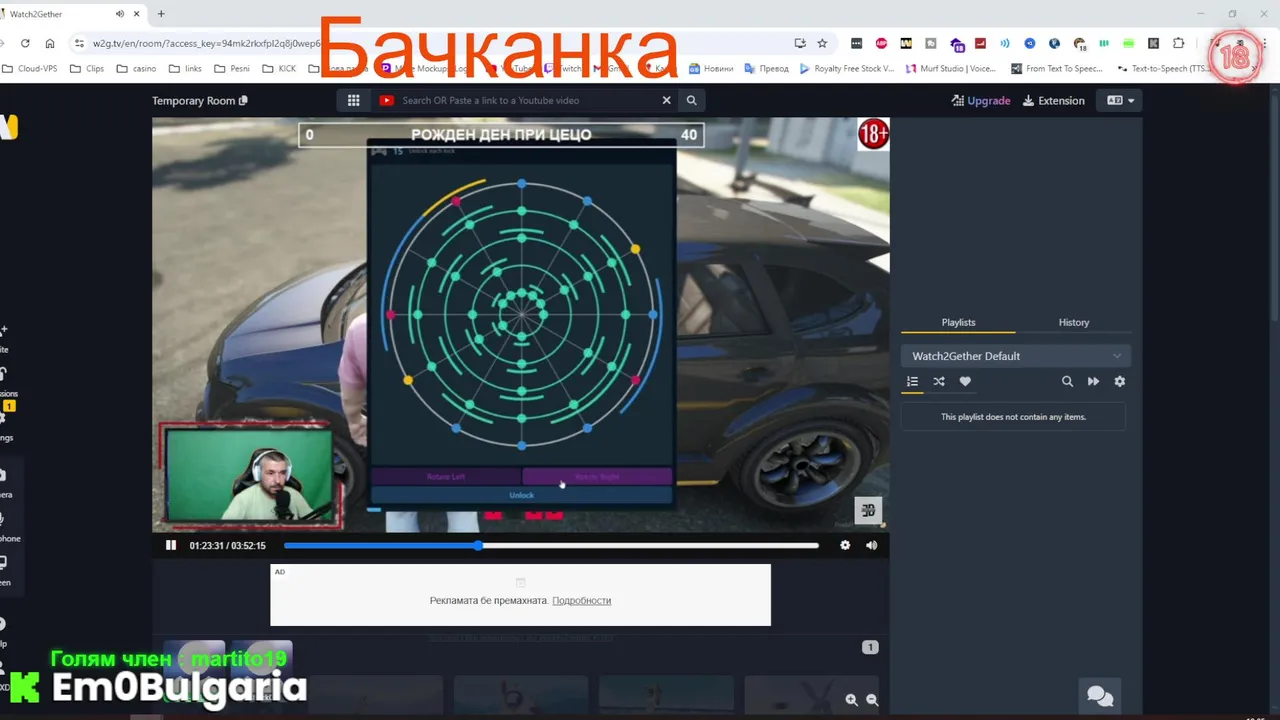Open the links bookmark folder
Image resolution: width=1280 pixels, height=720 pixels.
pyautogui.click(x=185, y=69)
